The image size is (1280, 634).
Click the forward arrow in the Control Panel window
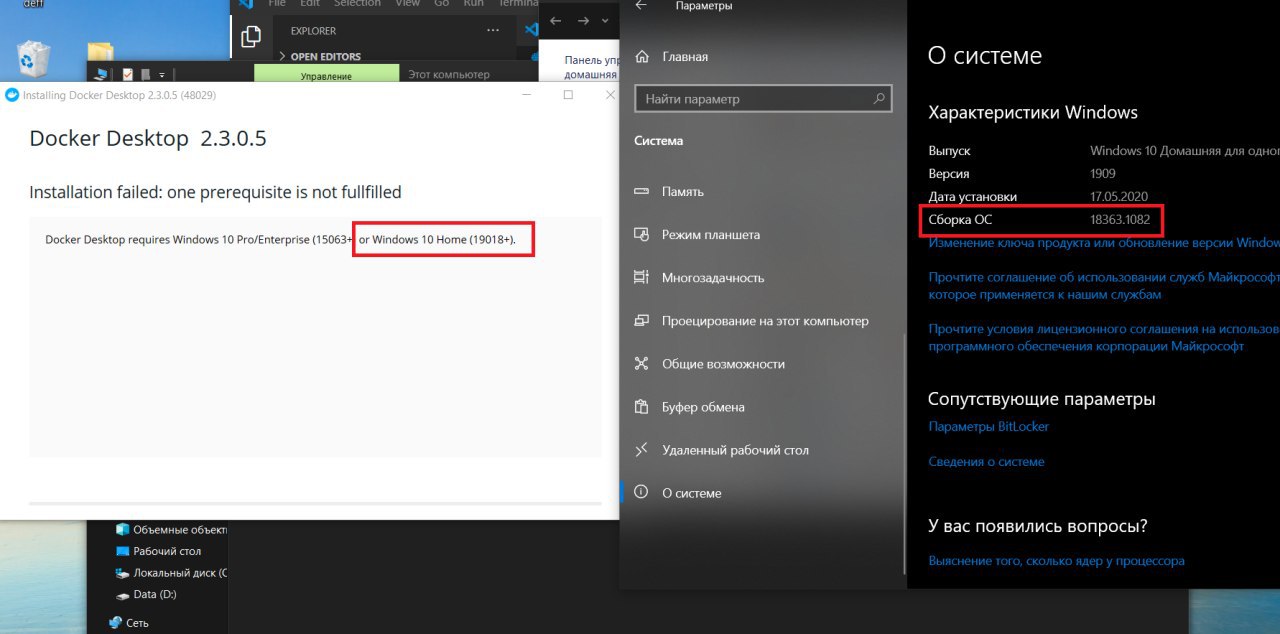[584, 21]
